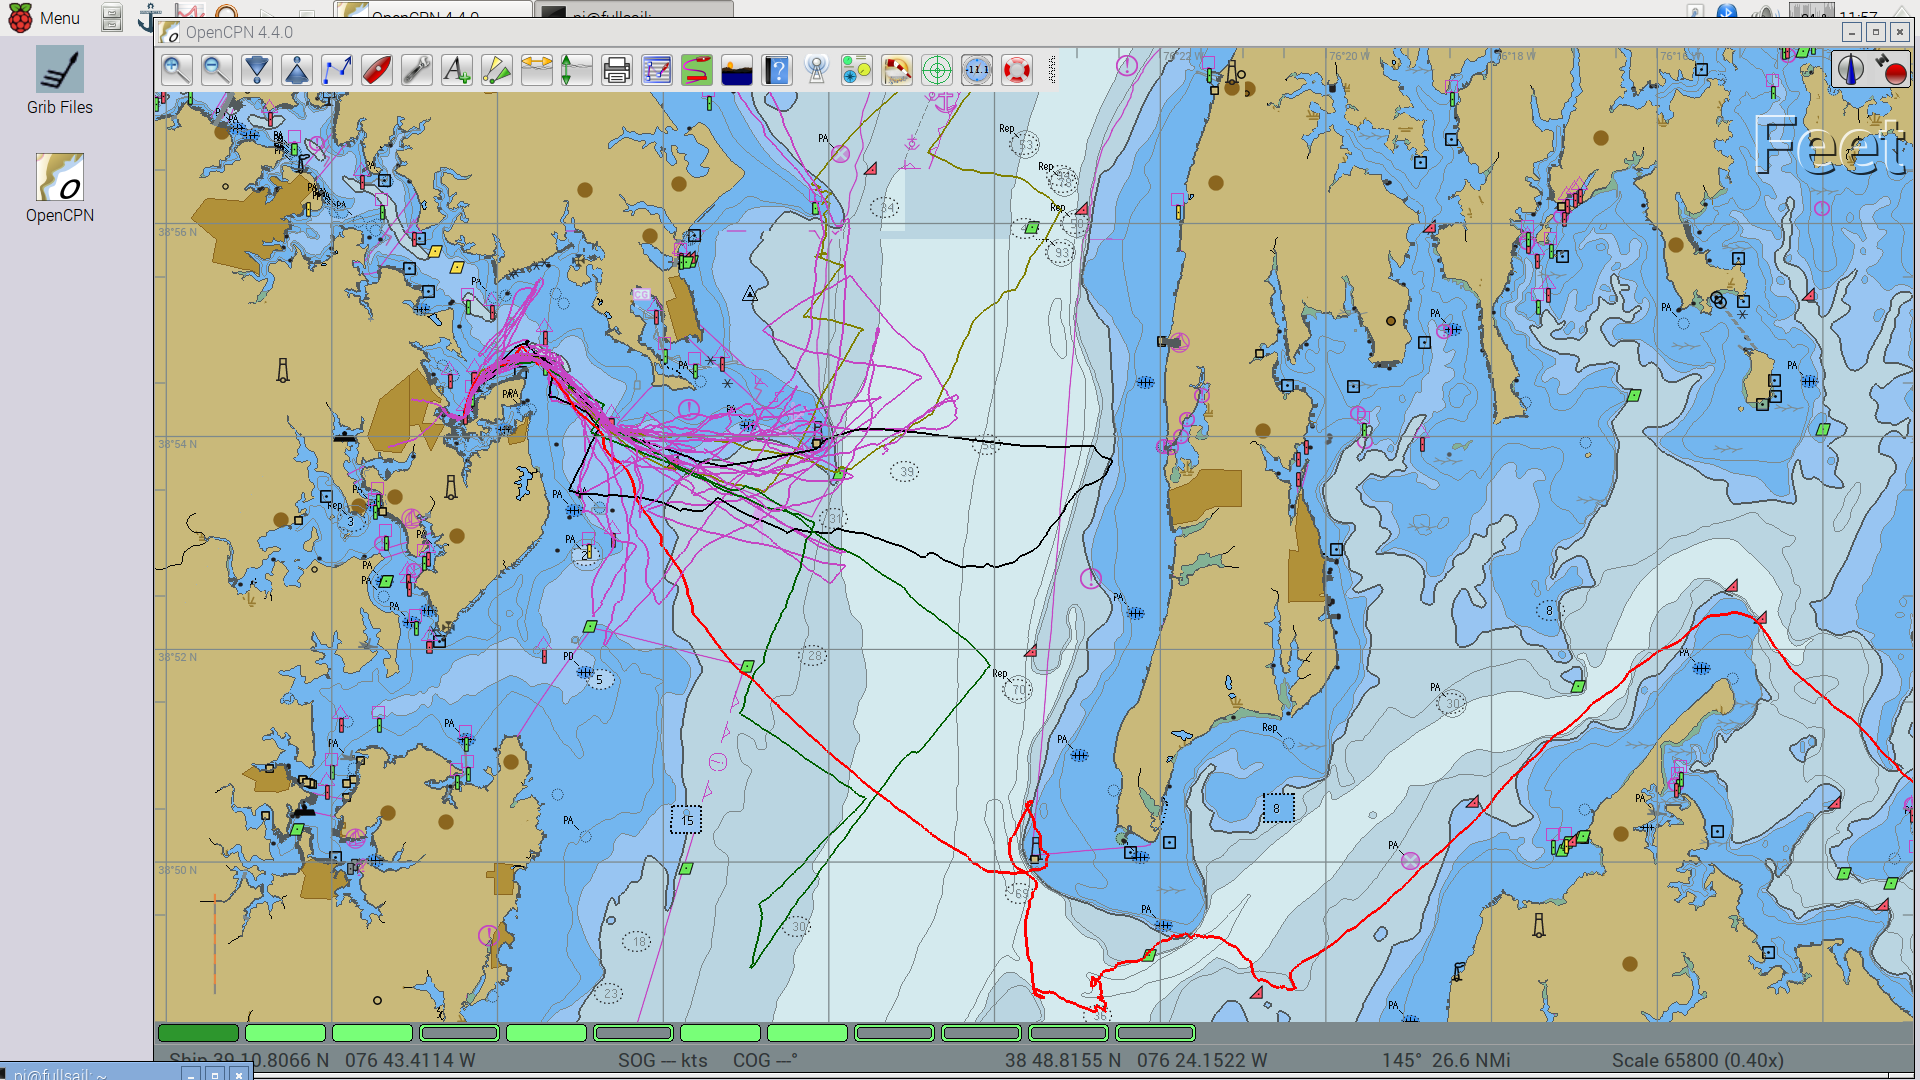The height and width of the screenshot is (1080, 1920).
Task: Toggle the track recording icon
Action: point(697,70)
